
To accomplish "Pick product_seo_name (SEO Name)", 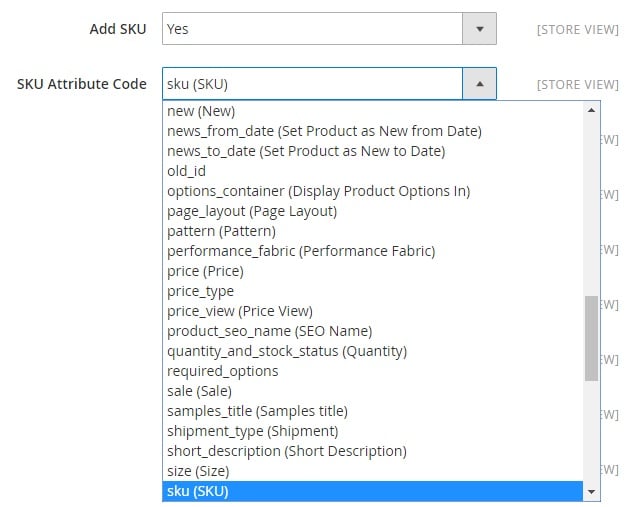I will click(373, 331).
